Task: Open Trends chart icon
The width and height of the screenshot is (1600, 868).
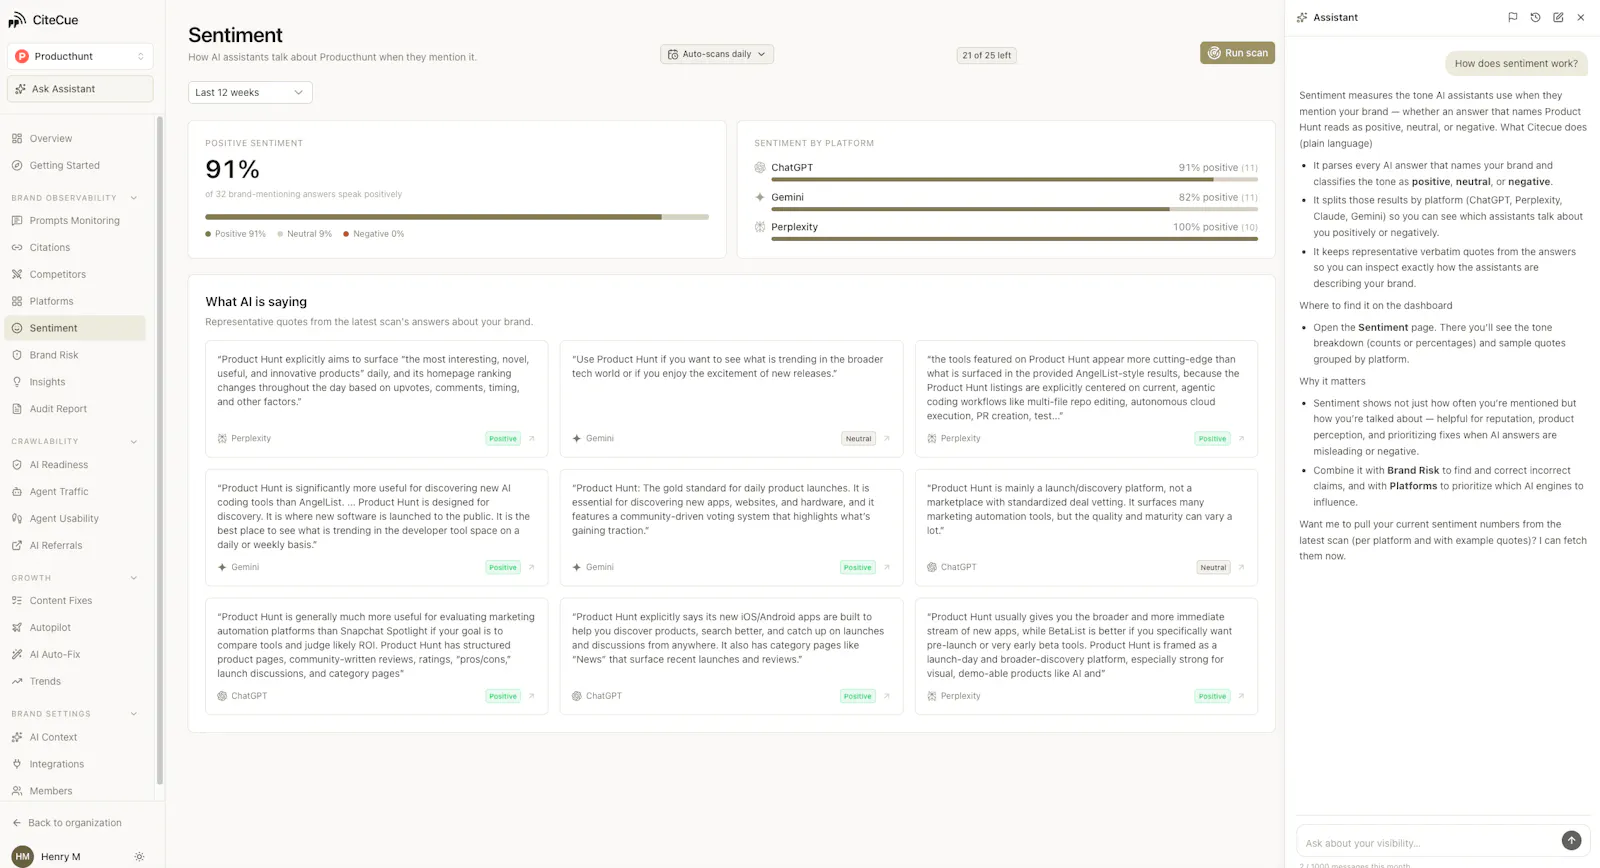Action: pyautogui.click(x=17, y=682)
